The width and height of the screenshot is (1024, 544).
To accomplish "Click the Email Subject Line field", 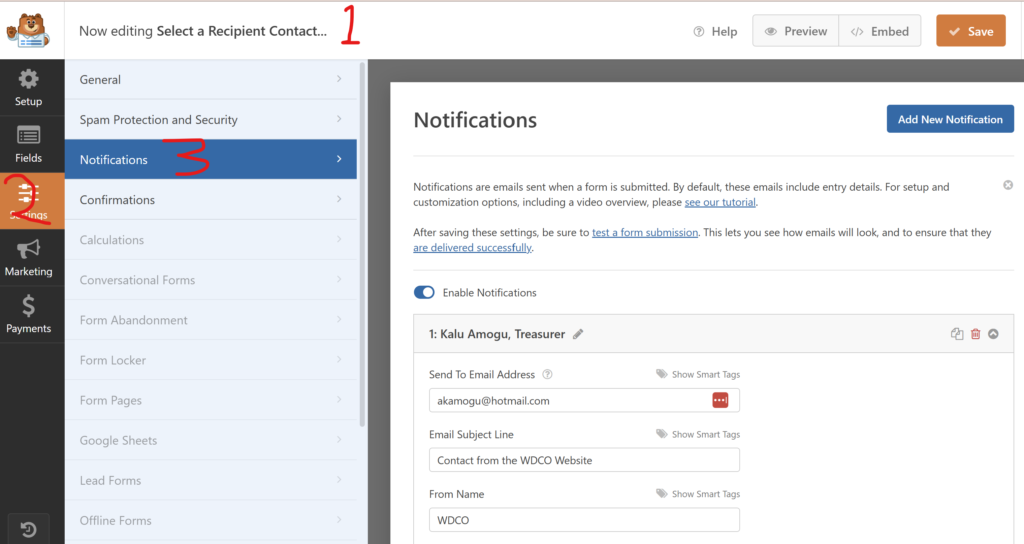I will (x=584, y=460).
